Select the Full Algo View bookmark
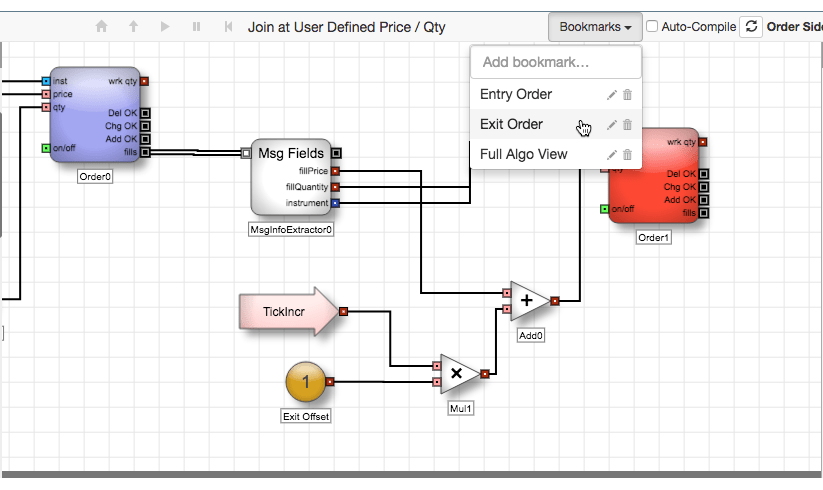 point(523,154)
